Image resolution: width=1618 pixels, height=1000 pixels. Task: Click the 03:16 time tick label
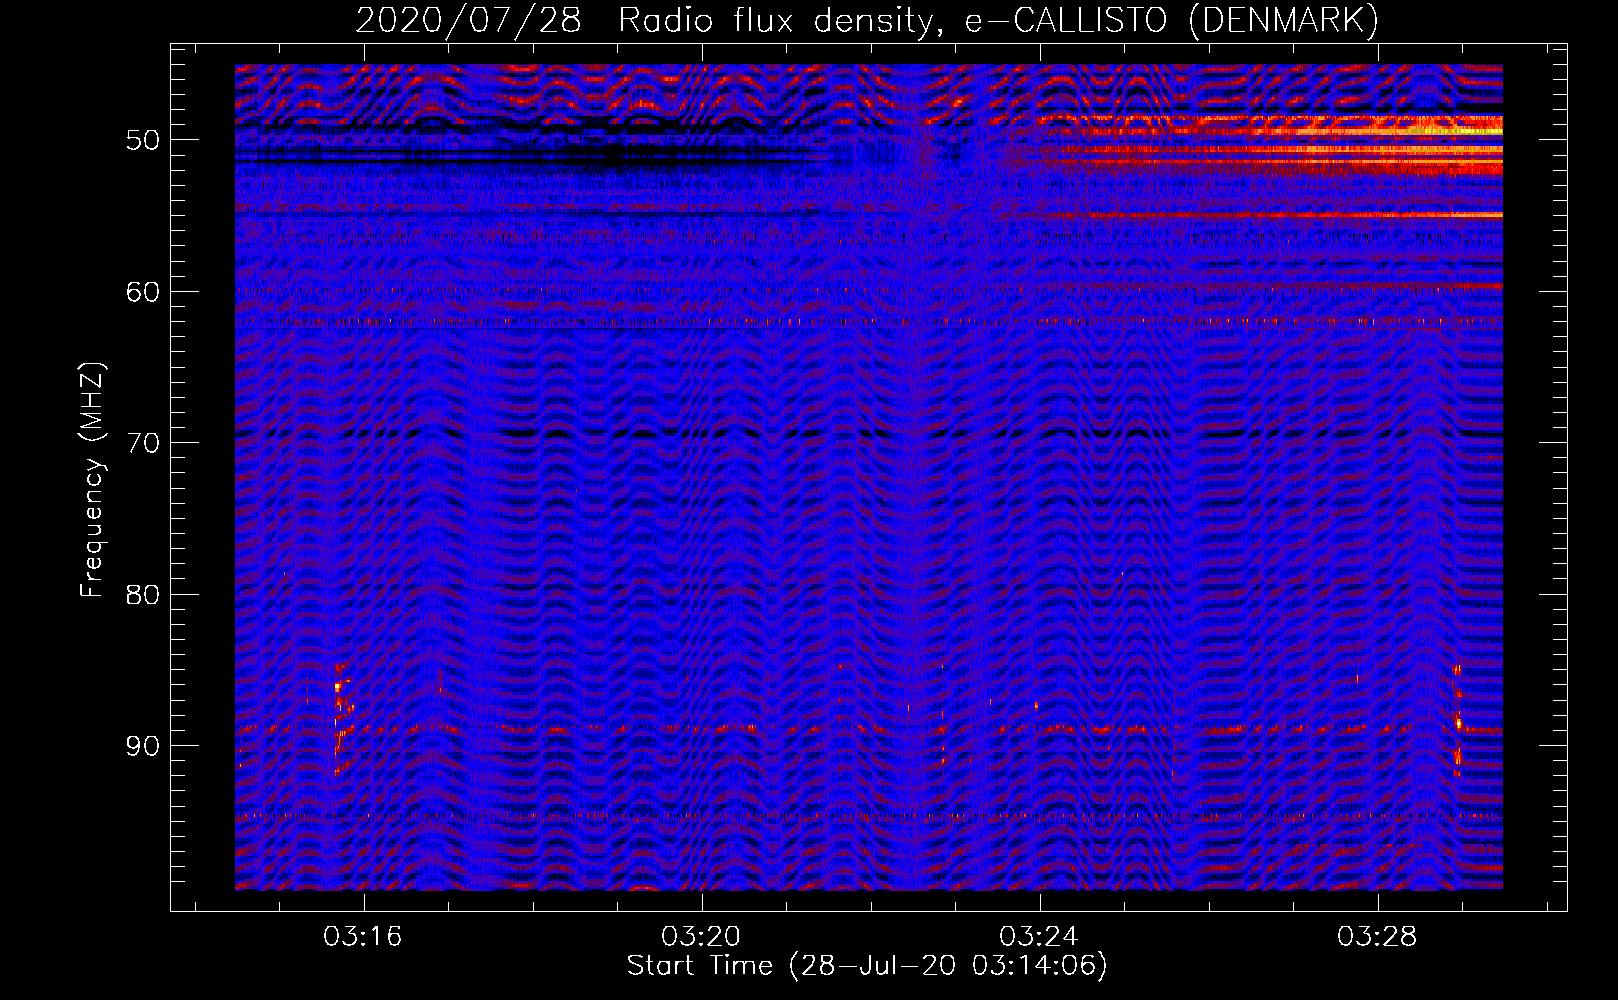363,936
